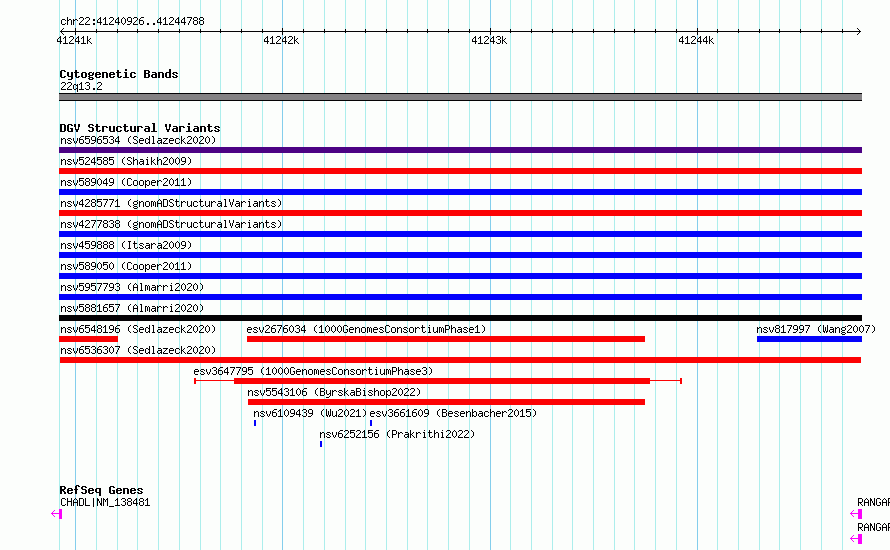
Task: Open esv3647795 (1000GenomesConsortiumPhase3) label
Action: 313,371
